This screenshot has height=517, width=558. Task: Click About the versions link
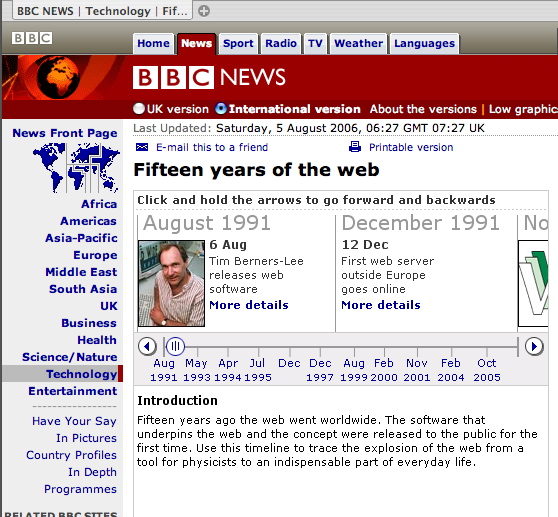tap(423, 109)
